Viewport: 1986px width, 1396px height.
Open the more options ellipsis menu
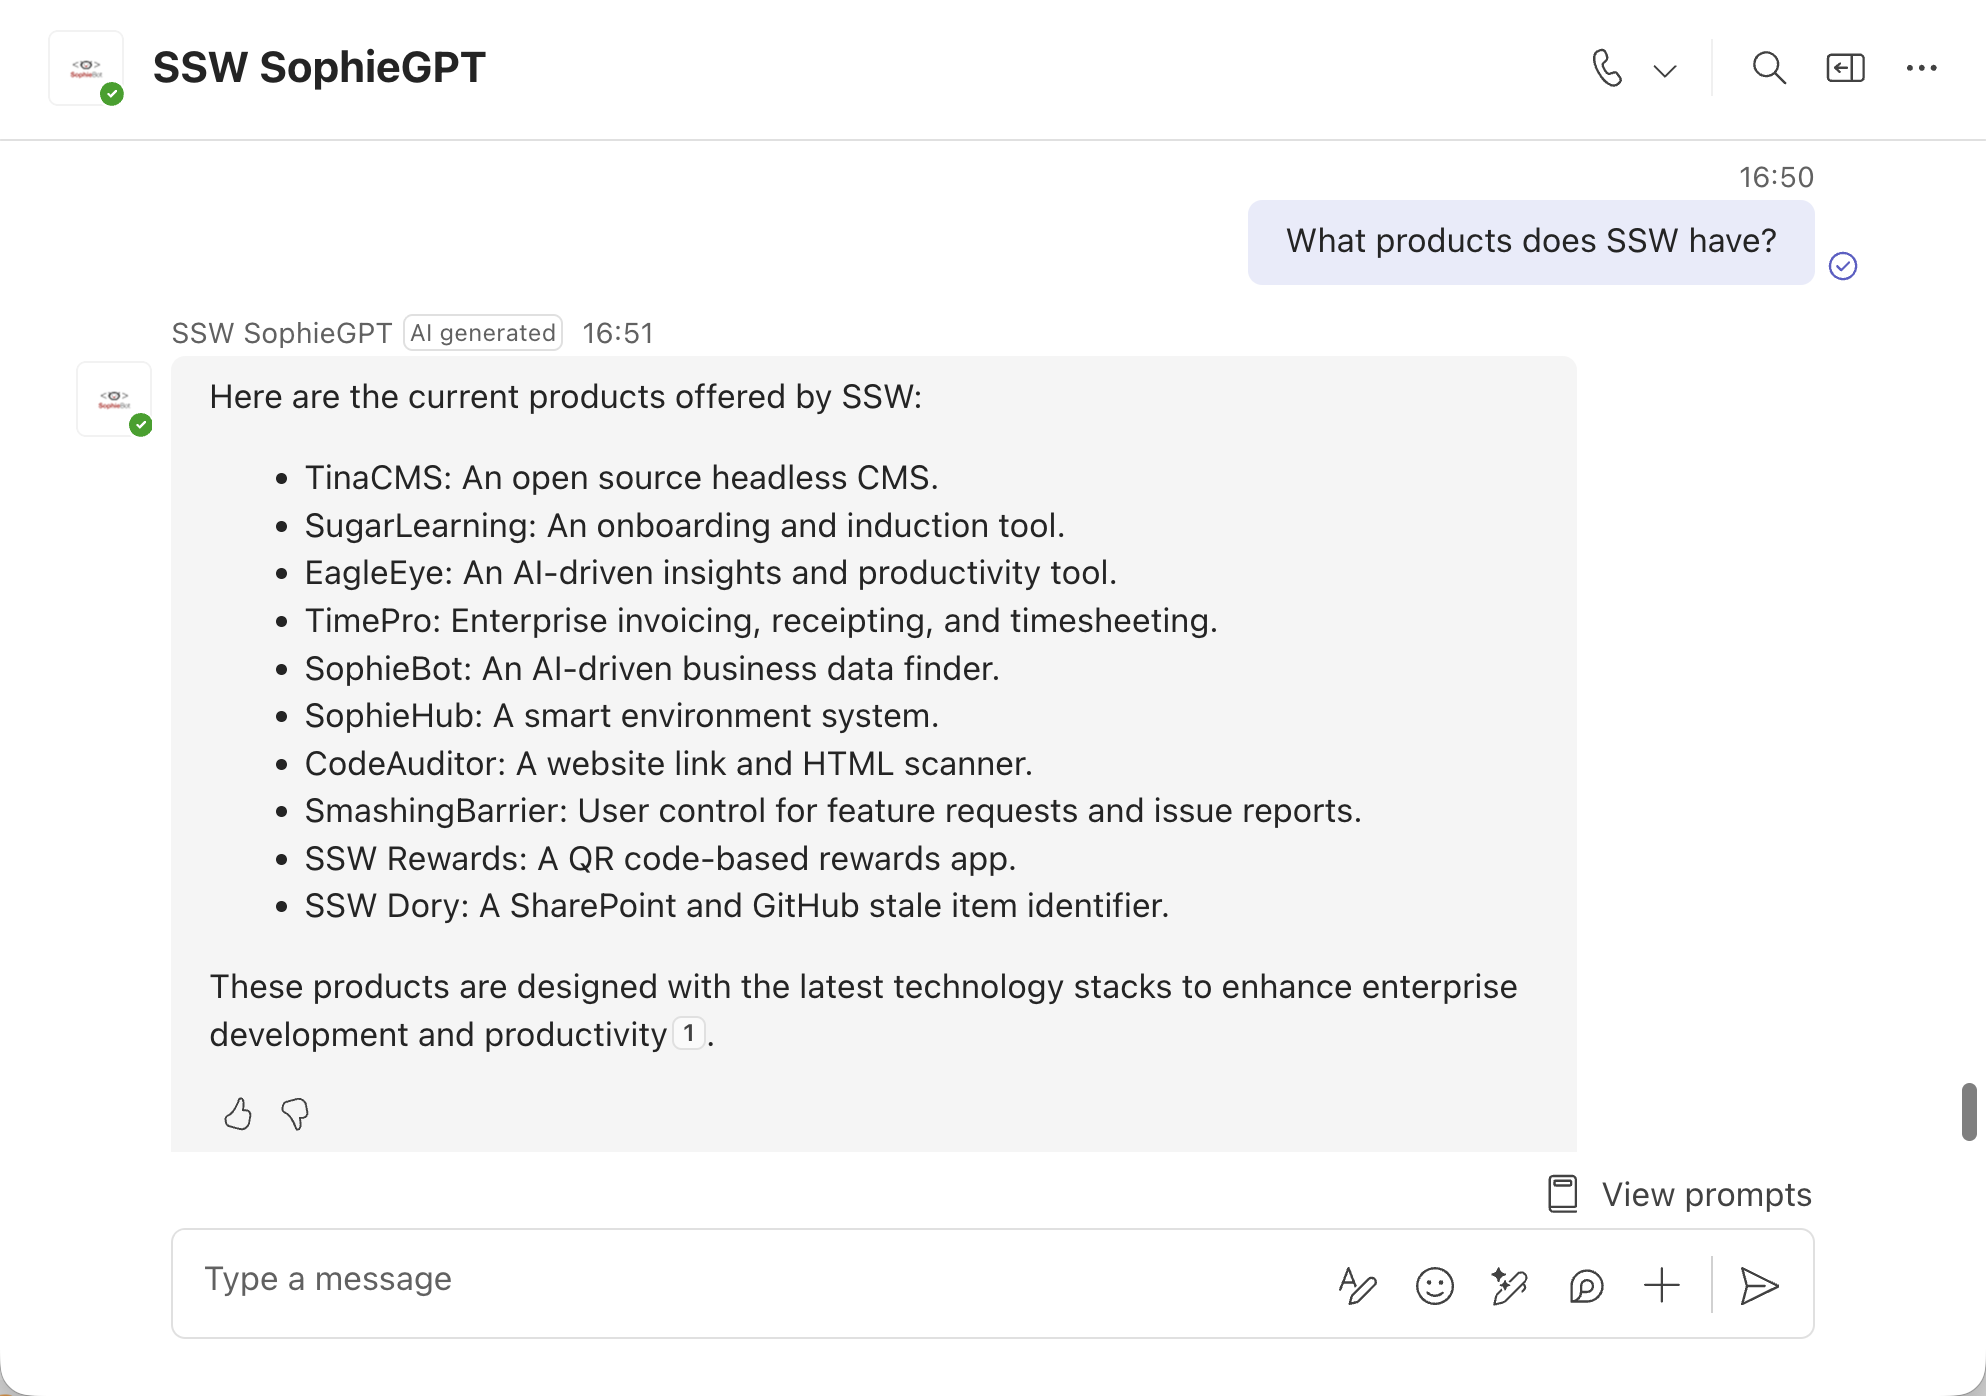(x=1921, y=69)
